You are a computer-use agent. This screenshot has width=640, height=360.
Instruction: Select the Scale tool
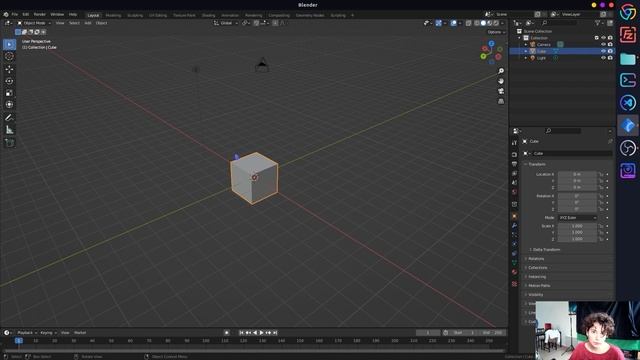(x=9, y=93)
